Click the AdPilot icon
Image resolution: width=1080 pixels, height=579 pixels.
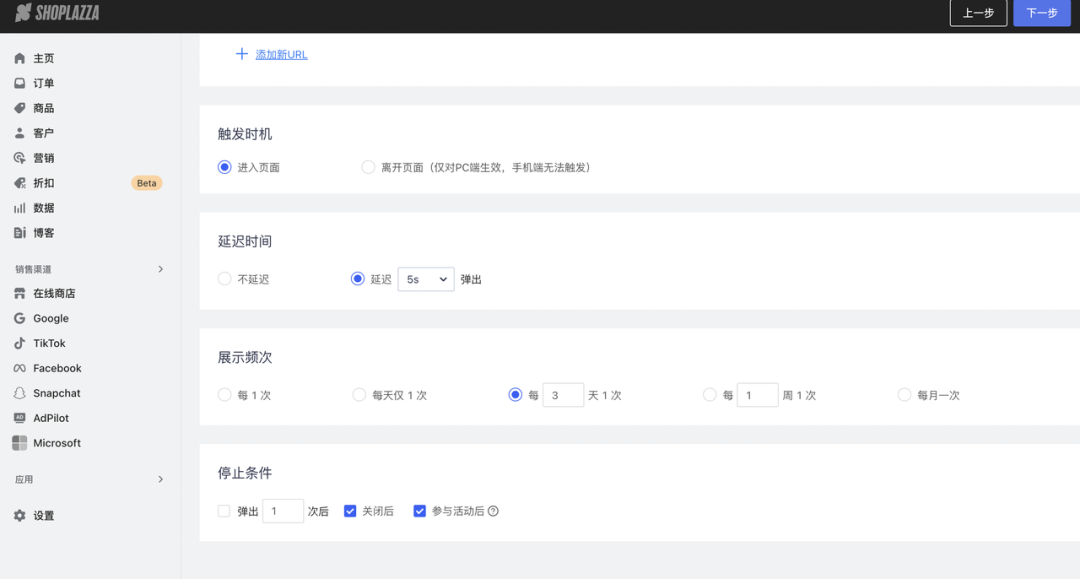pyautogui.click(x=19, y=418)
